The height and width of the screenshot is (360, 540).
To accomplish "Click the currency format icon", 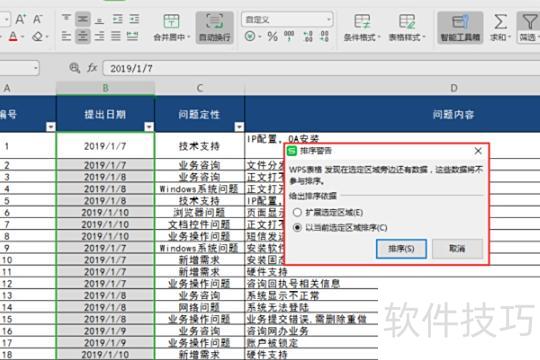I will pyautogui.click(x=250, y=36).
